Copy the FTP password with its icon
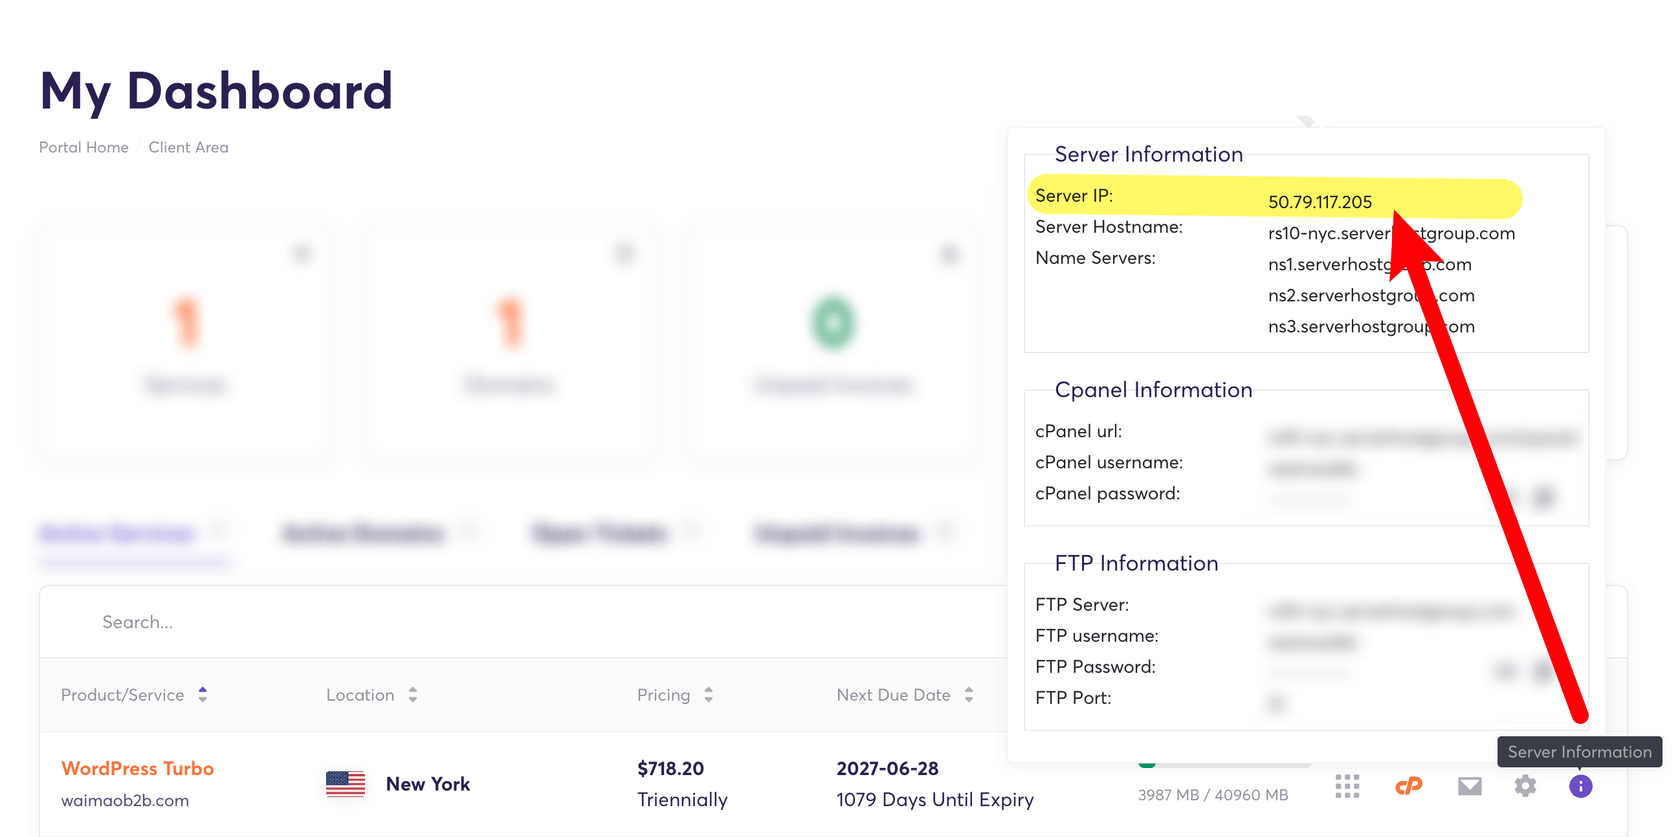 1544,671
